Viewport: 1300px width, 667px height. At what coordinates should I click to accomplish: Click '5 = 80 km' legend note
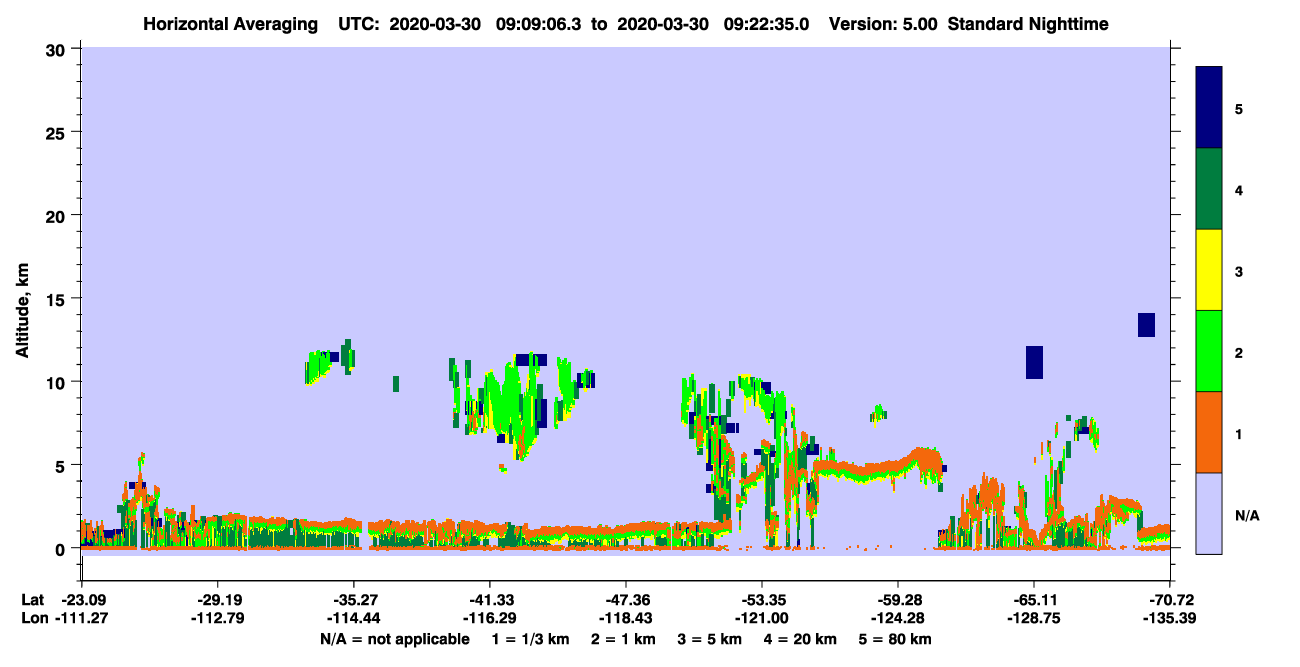(x=895, y=638)
